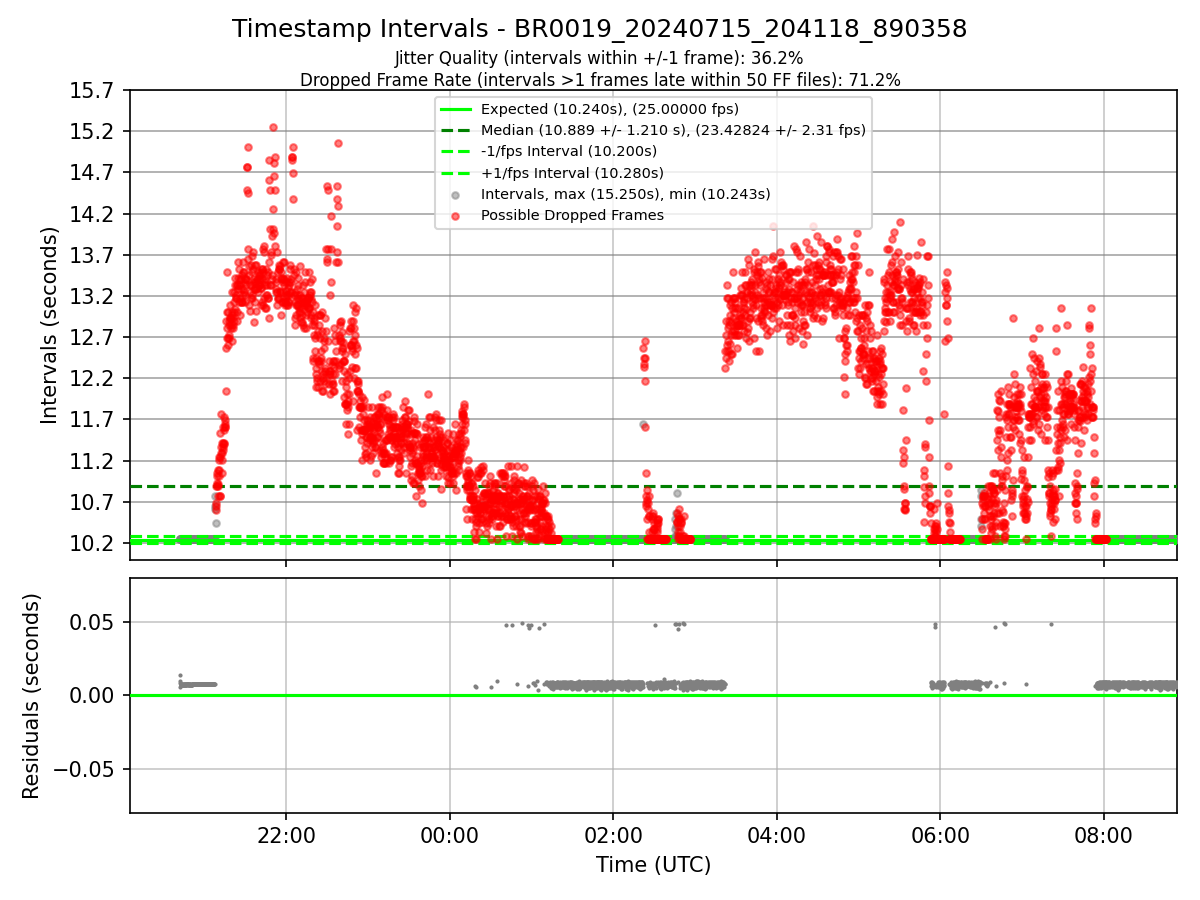Click the 'Time (UTC)' x-axis label
Viewport: 1200px width, 900px height.
tap(653, 865)
